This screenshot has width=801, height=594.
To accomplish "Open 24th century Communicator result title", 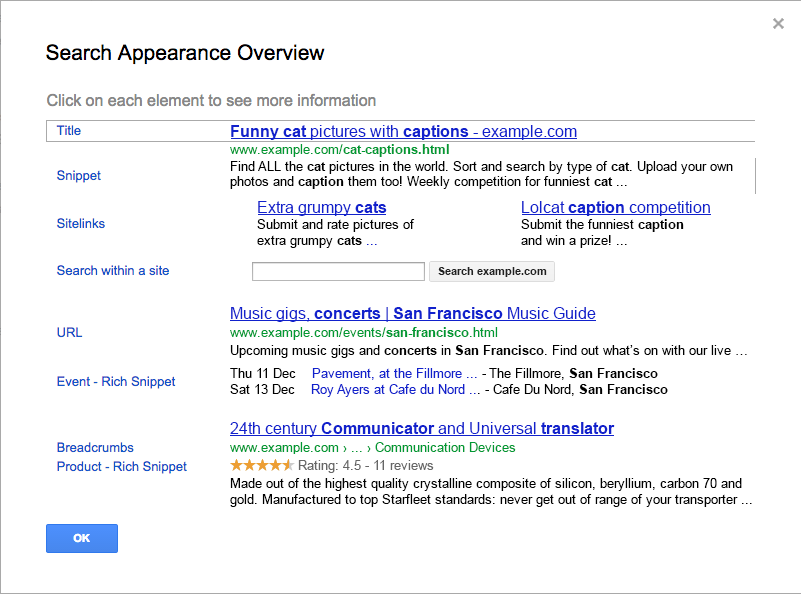I will [421, 429].
